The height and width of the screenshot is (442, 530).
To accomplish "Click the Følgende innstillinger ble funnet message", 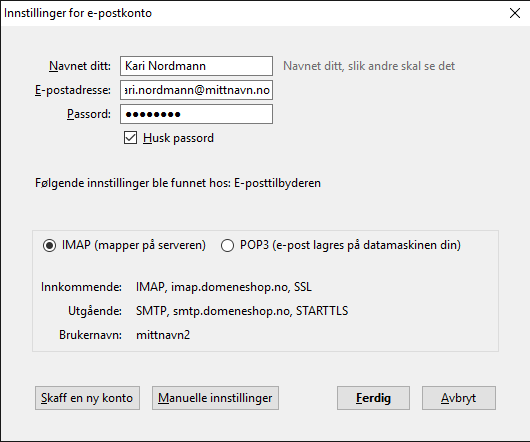I will (178, 183).
